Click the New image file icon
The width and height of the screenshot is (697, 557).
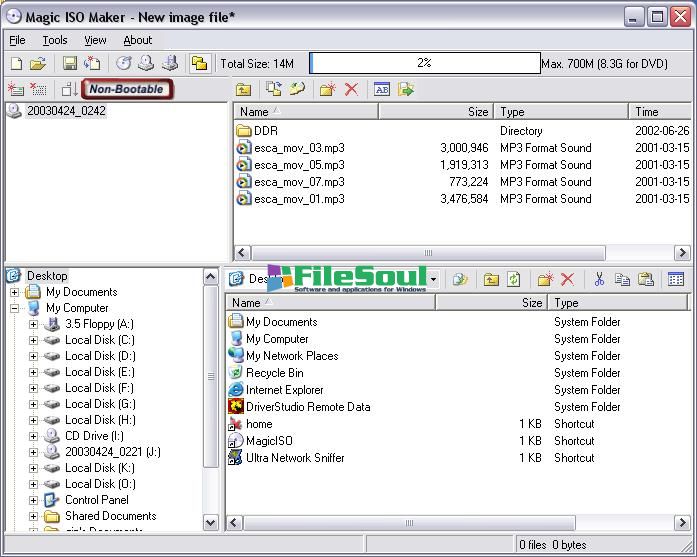17,64
